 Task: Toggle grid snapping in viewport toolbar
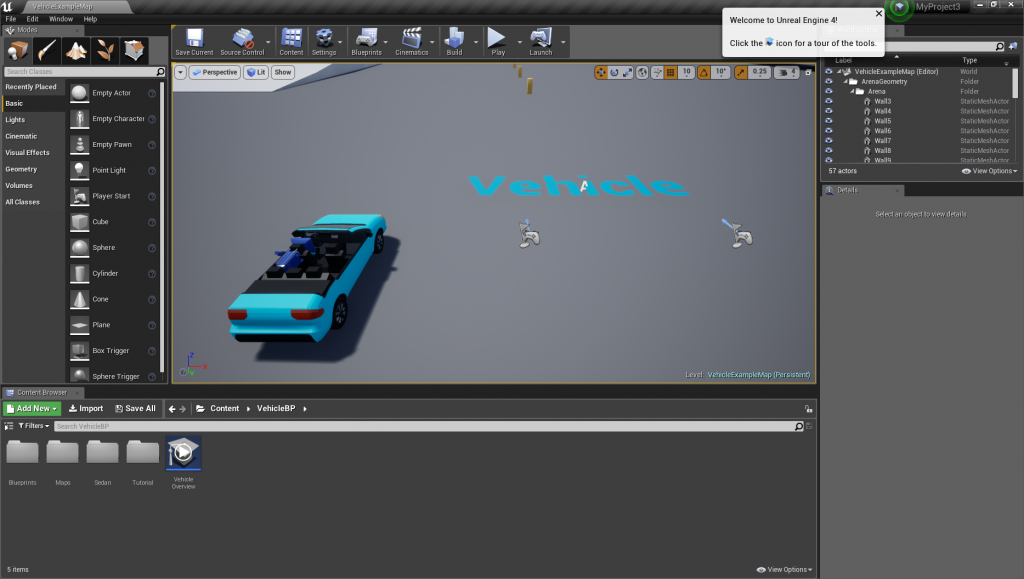click(670, 72)
